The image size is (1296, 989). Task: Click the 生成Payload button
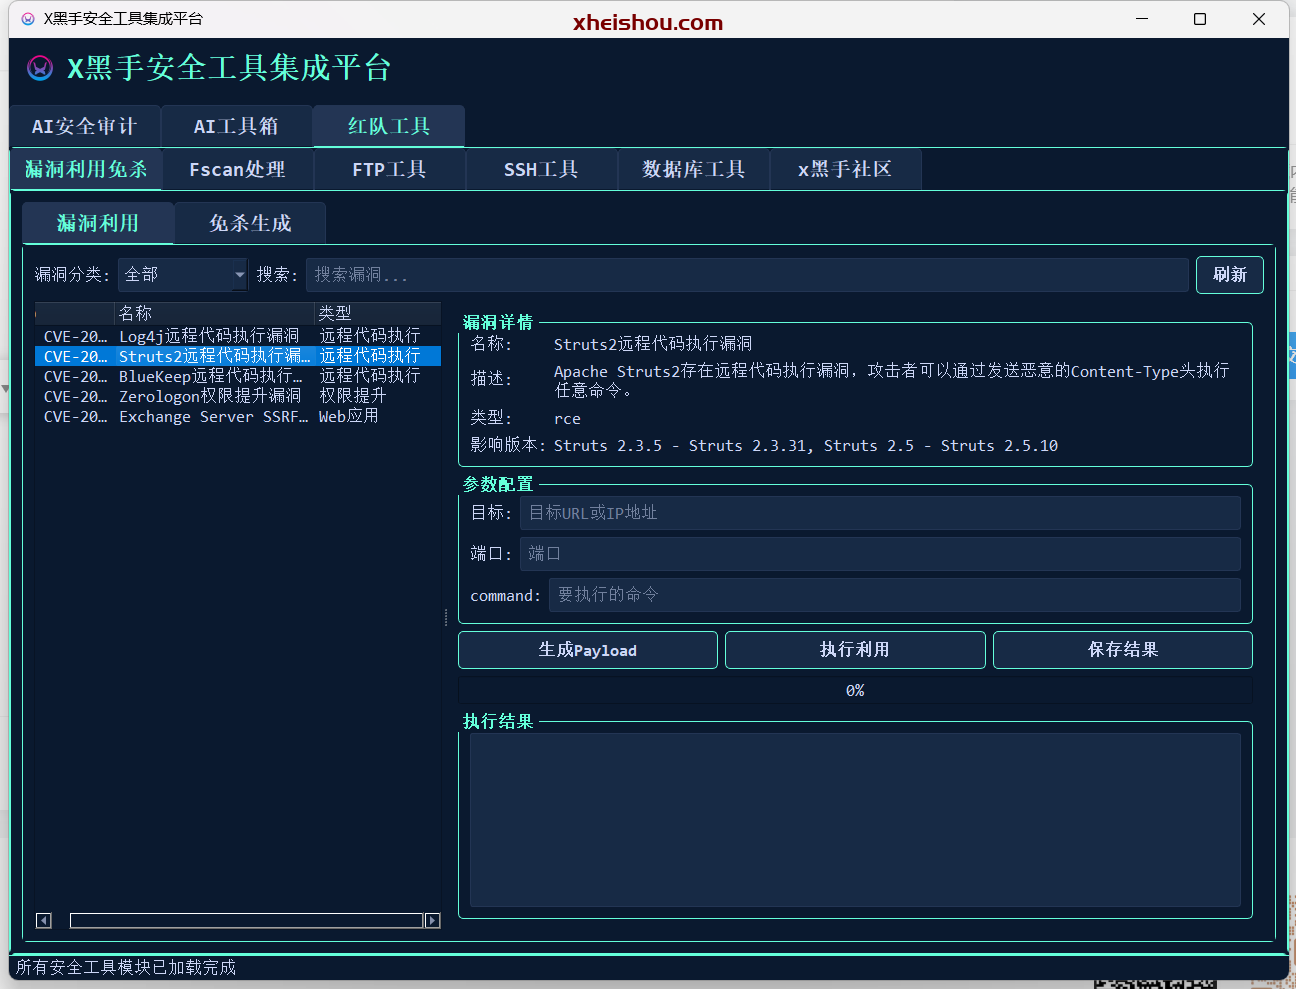[x=587, y=650]
